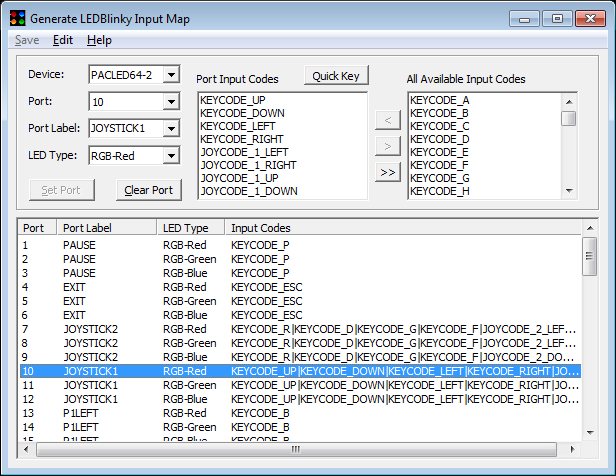Click the add code '<' arrow button
Screen dimensions: 616x476
click(x=388, y=120)
